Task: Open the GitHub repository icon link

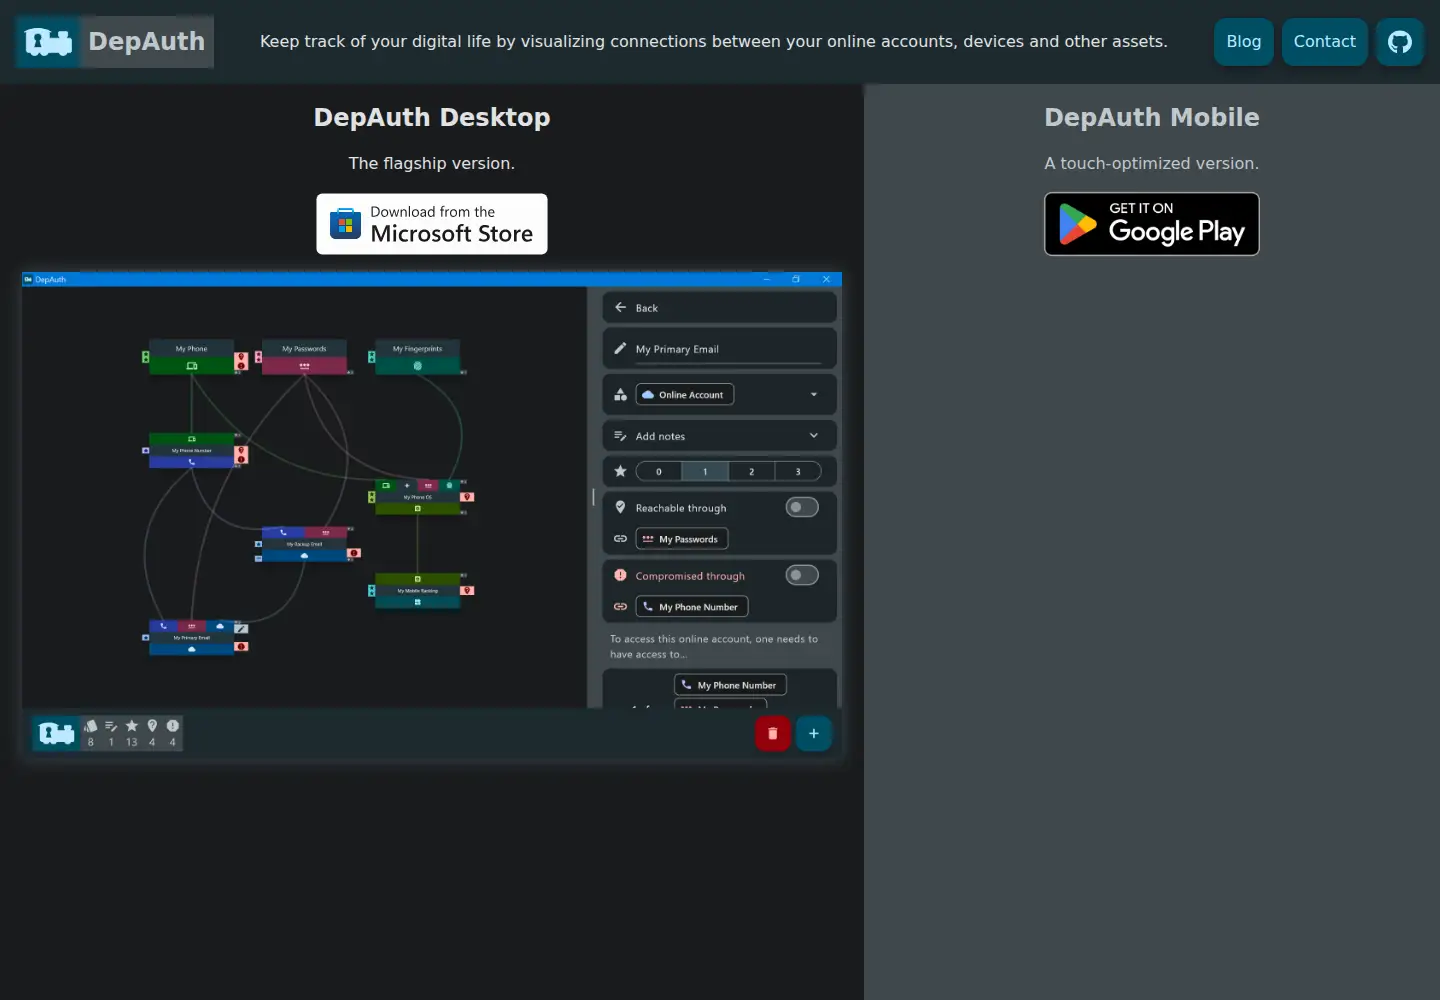Action: tap(1399, 42)
